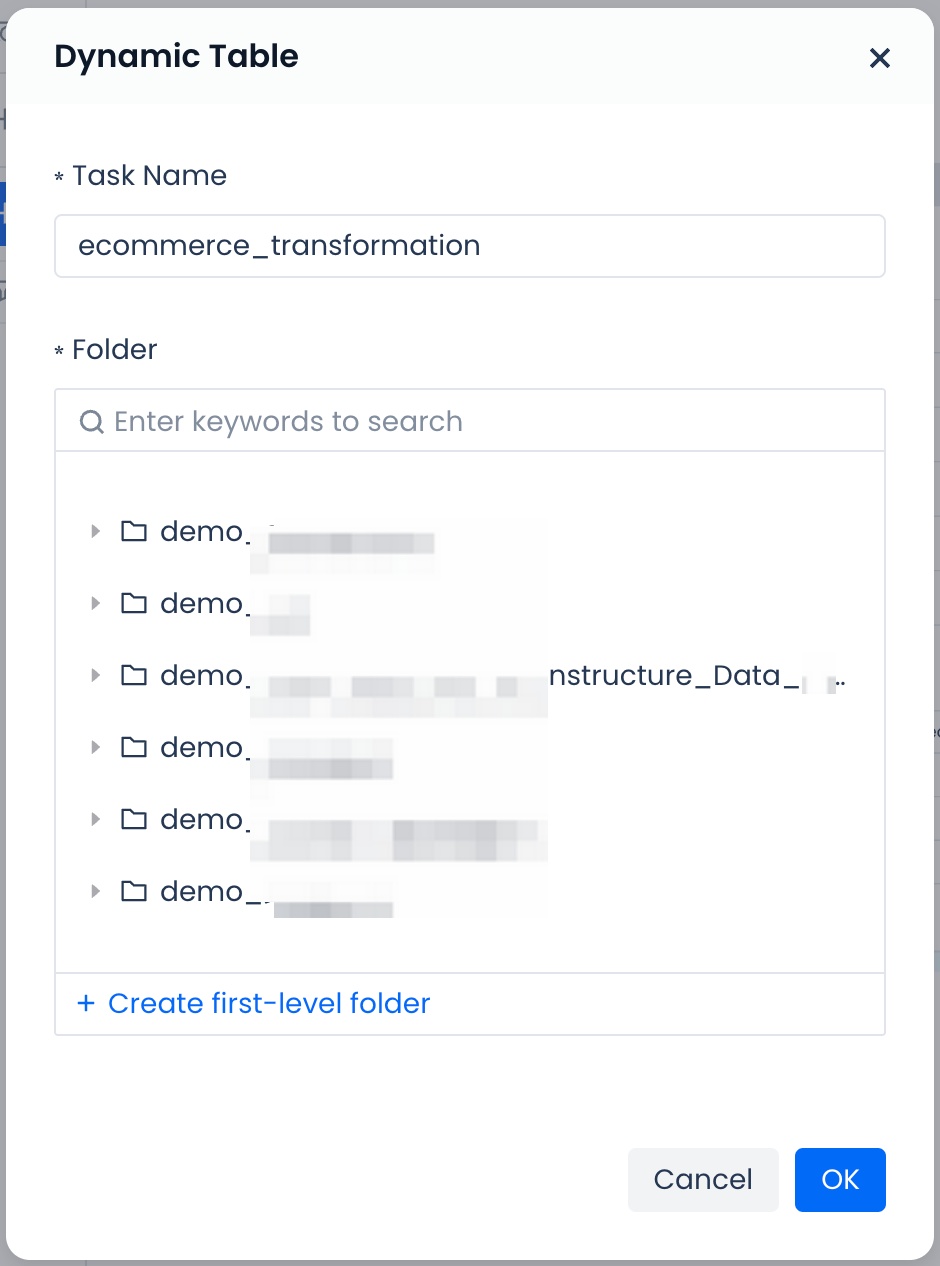Confirm with the OK button
The image size is (940, 1266).
click(839, 1180)
